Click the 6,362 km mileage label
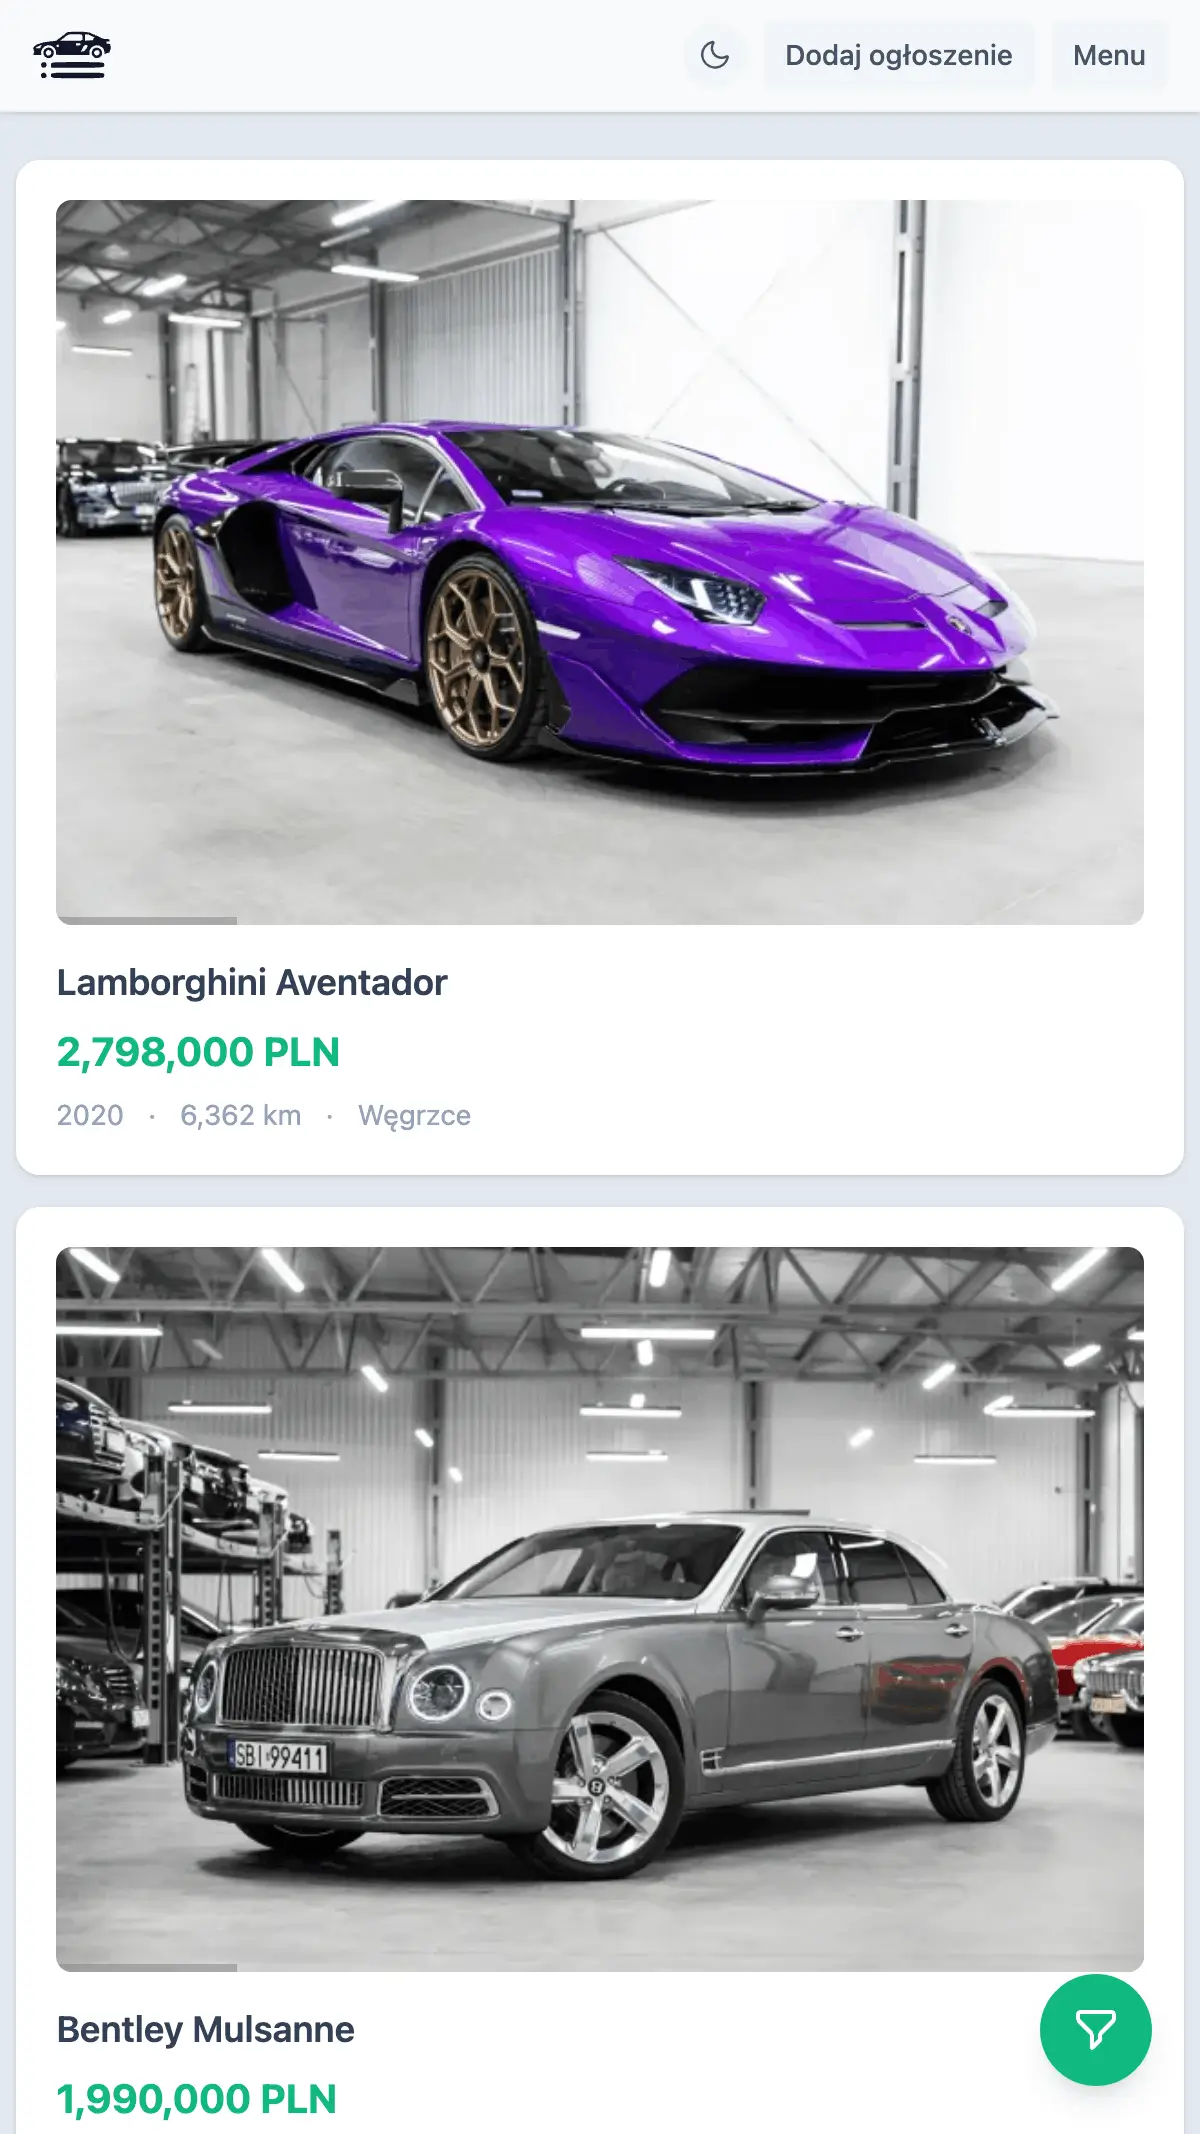Image resolution: width=1200 pixels, height=2134 pixels. (241, 1115)
